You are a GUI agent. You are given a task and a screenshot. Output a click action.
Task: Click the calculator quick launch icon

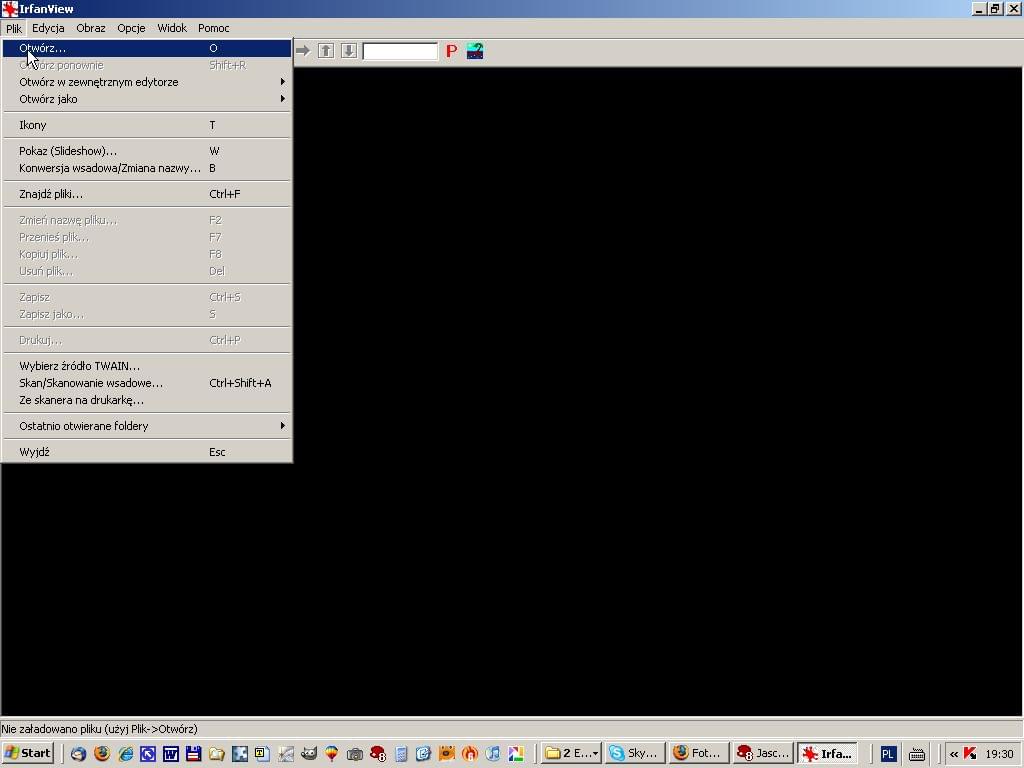coord(401,754)
